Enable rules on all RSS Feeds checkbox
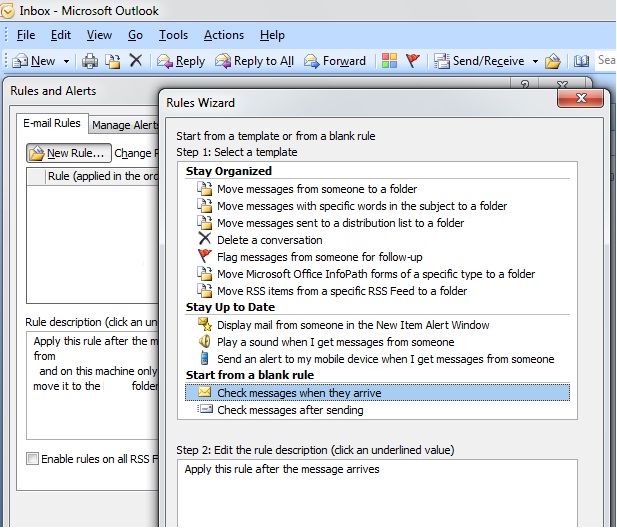This screenshot has height=530, width=617. pos(33,459)
